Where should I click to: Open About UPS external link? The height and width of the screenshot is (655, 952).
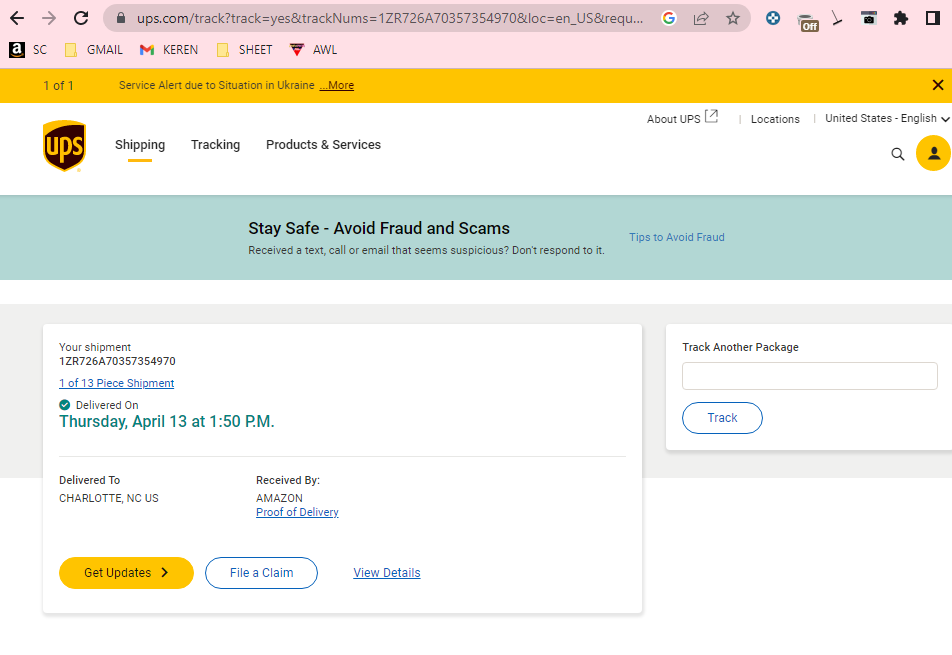pyautogui.click(x=682, y=118)
